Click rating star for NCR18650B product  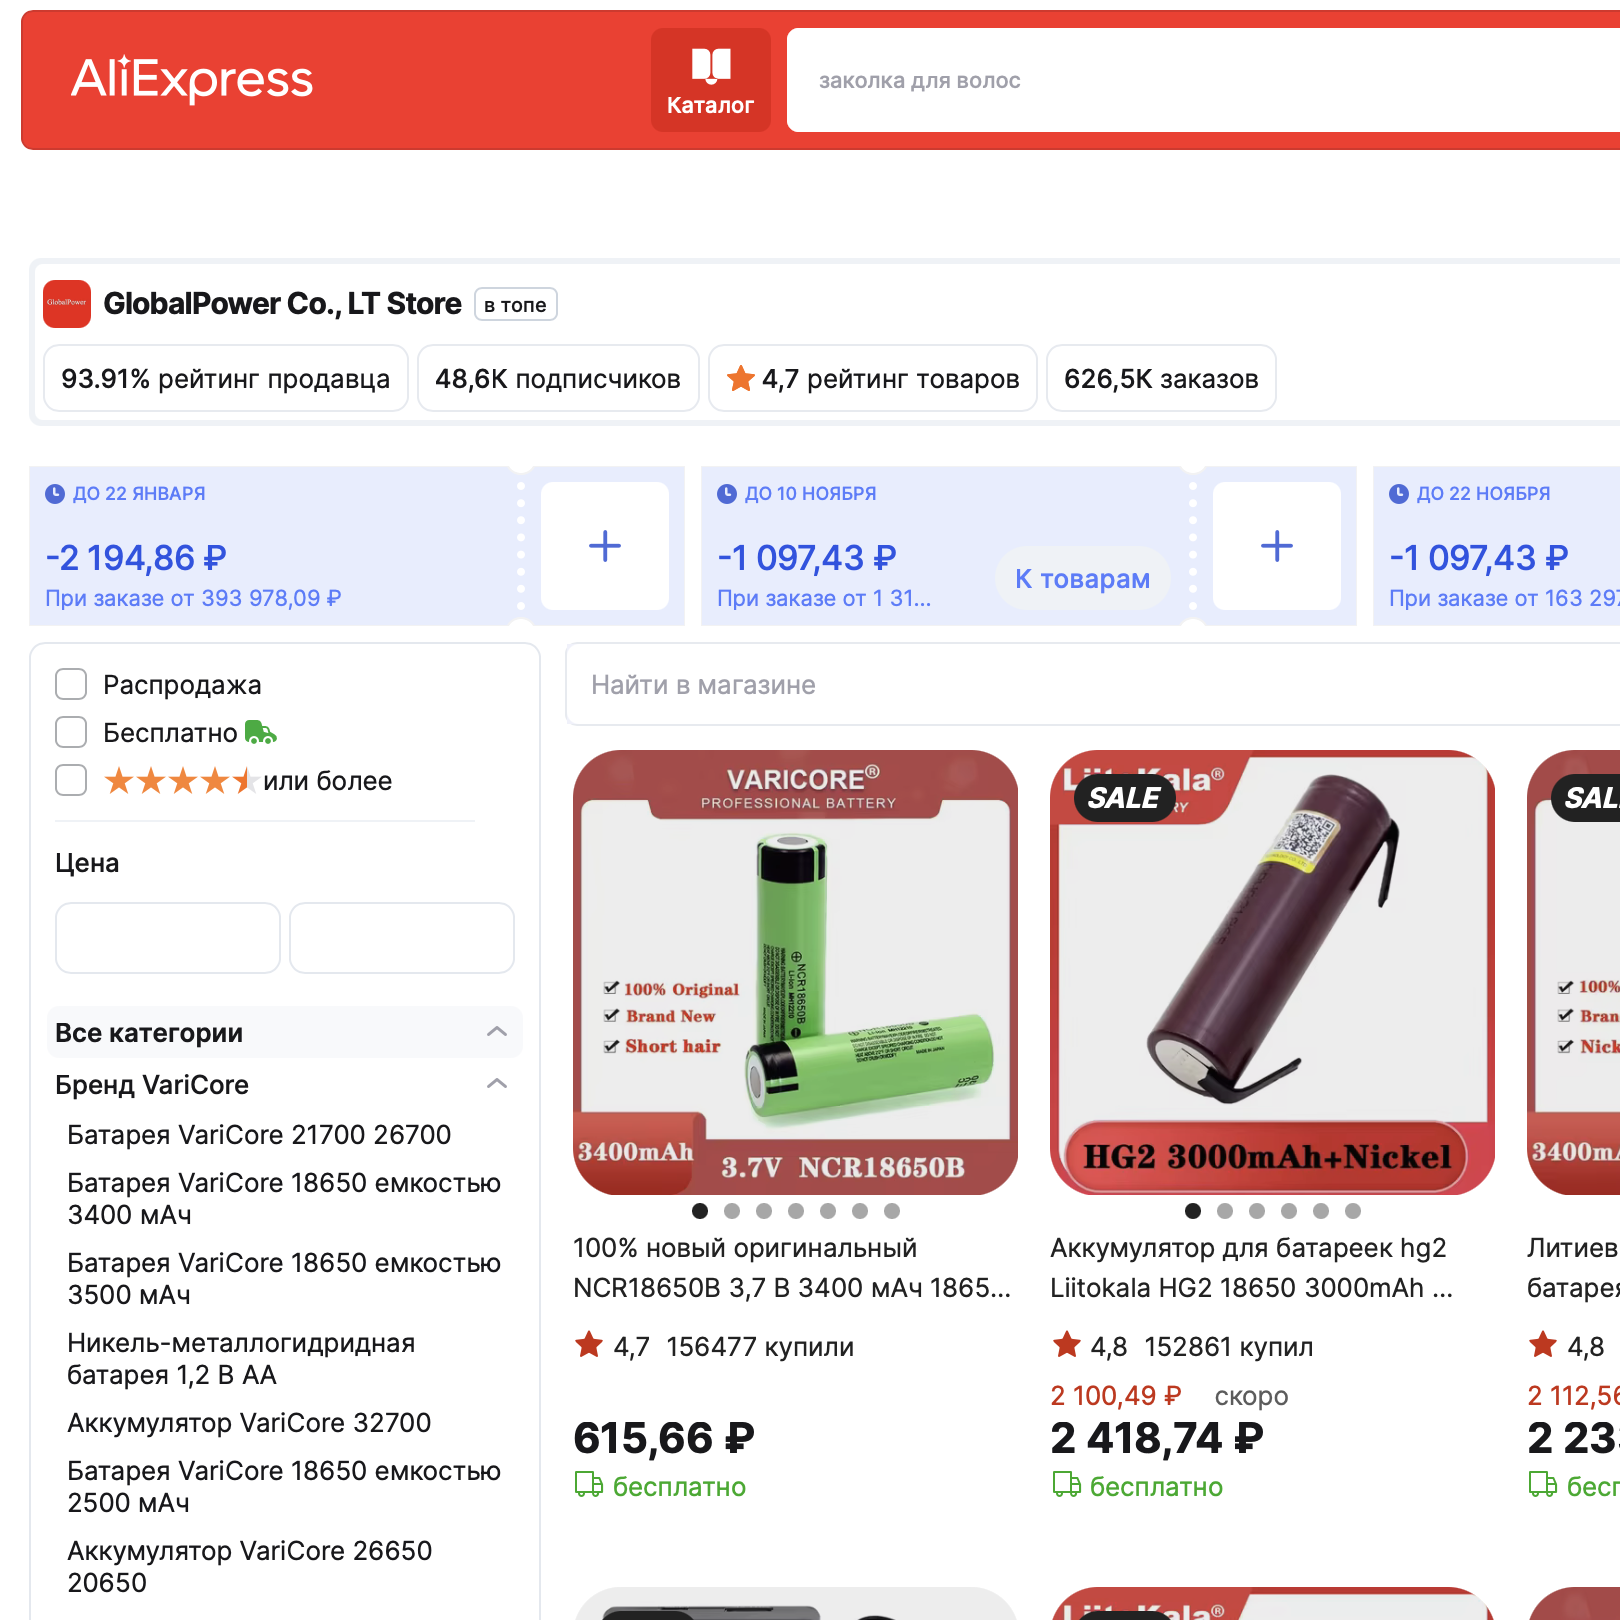[589, 1345]
